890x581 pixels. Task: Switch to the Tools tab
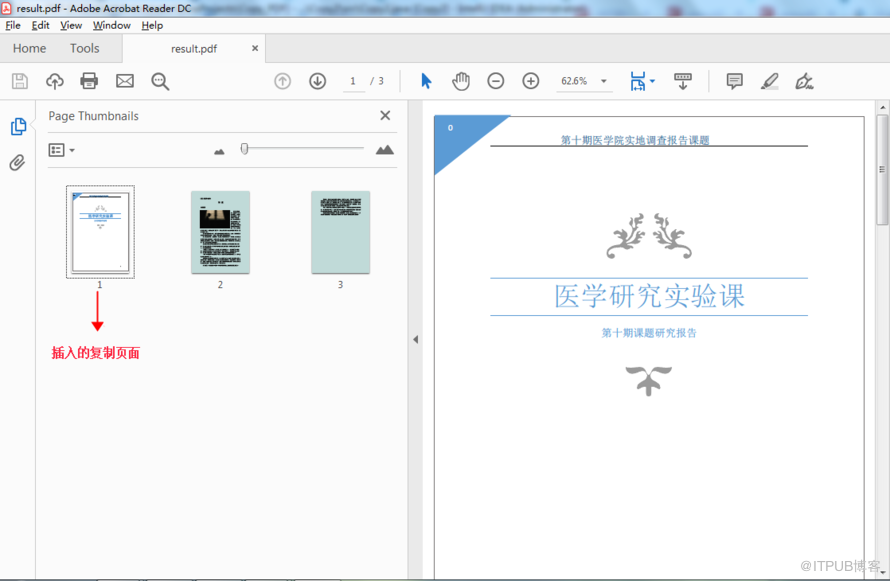click(85, 48)
